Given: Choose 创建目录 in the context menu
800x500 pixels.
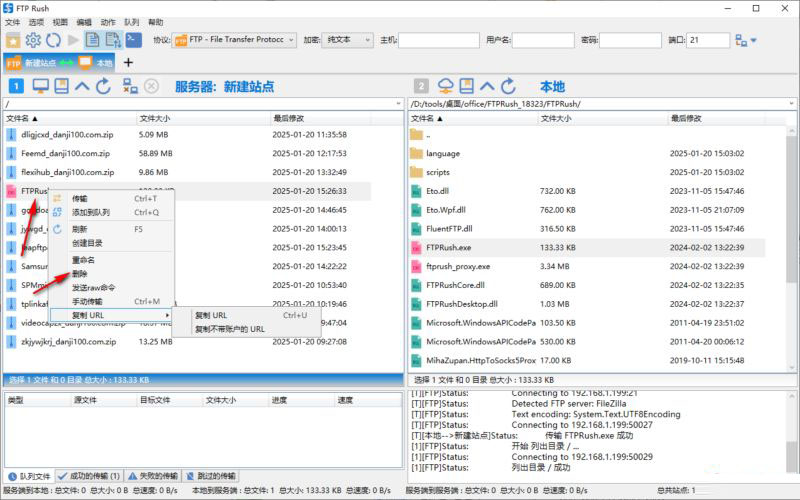Looking at the screenshot, I should pos(112,243).
